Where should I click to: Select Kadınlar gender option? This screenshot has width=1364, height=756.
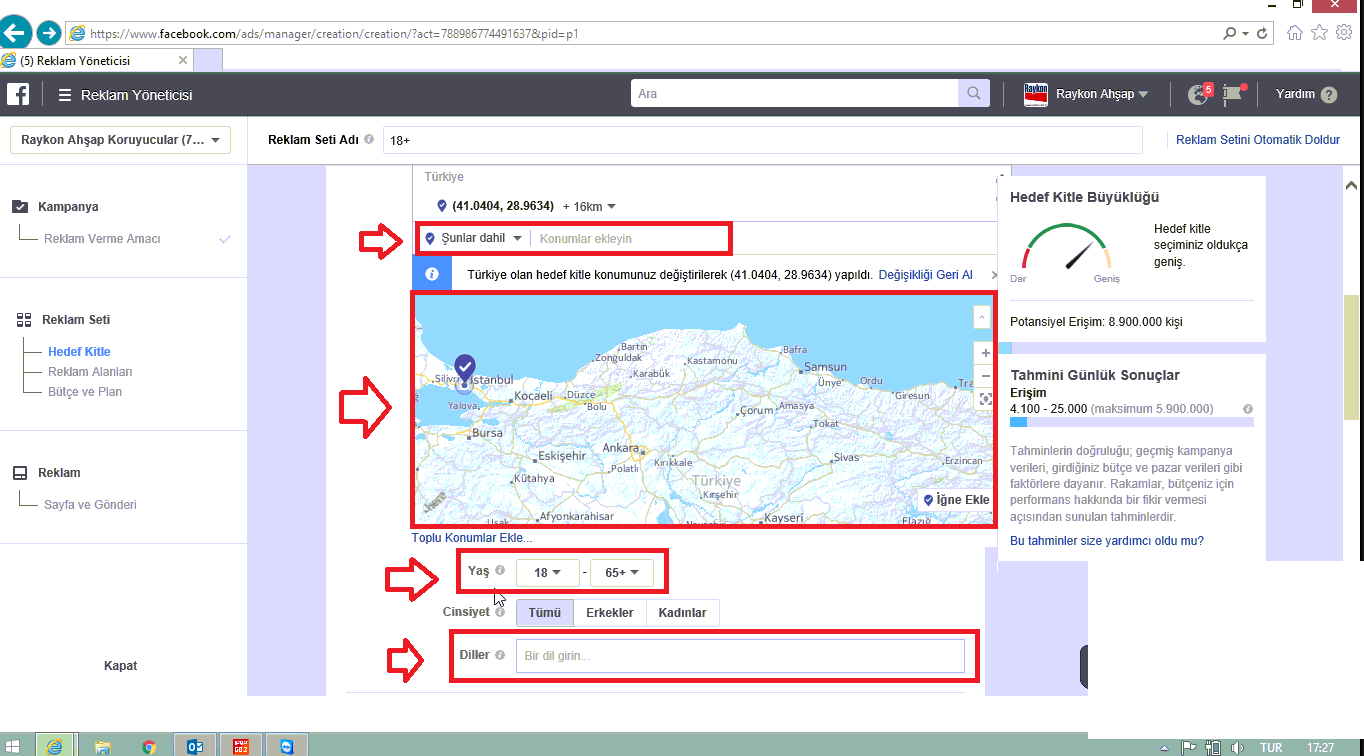pos(682,613)
